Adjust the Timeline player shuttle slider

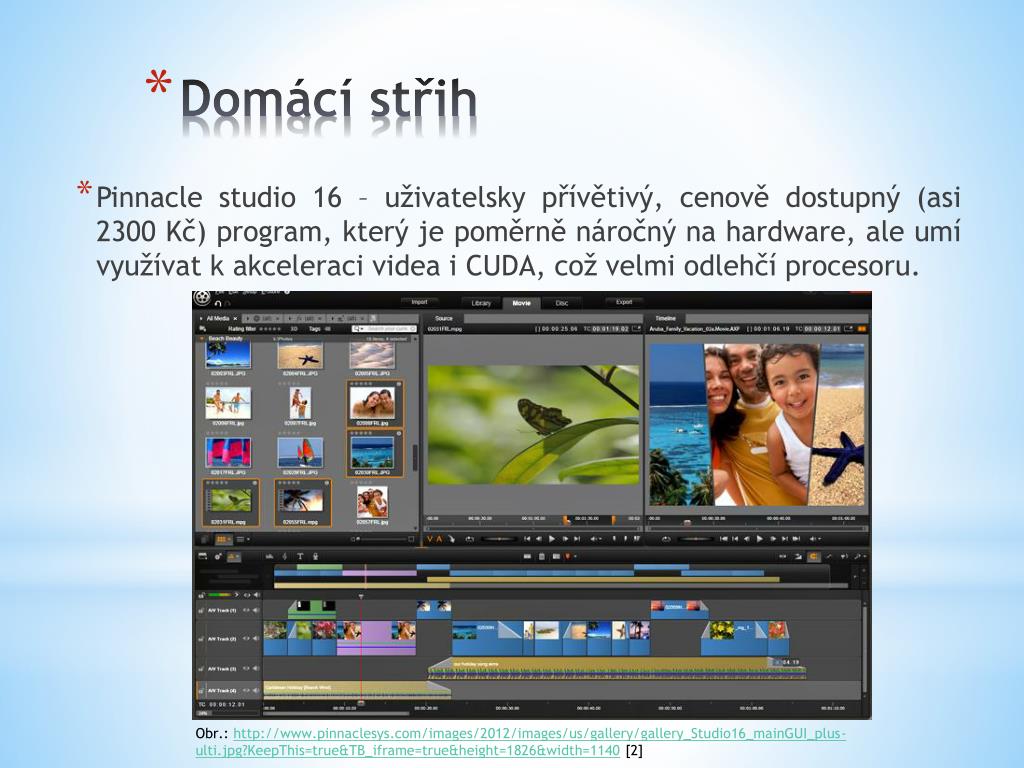click(x=695, y=539)
